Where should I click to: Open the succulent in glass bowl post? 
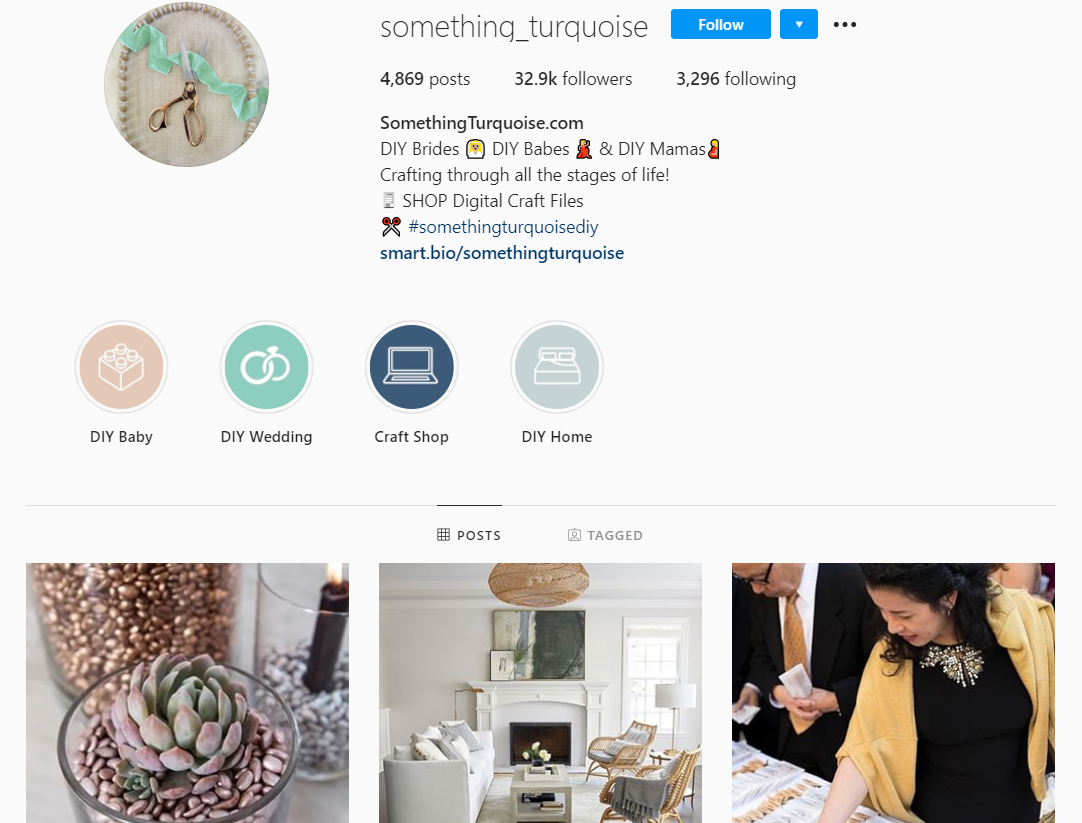(188, 693)
